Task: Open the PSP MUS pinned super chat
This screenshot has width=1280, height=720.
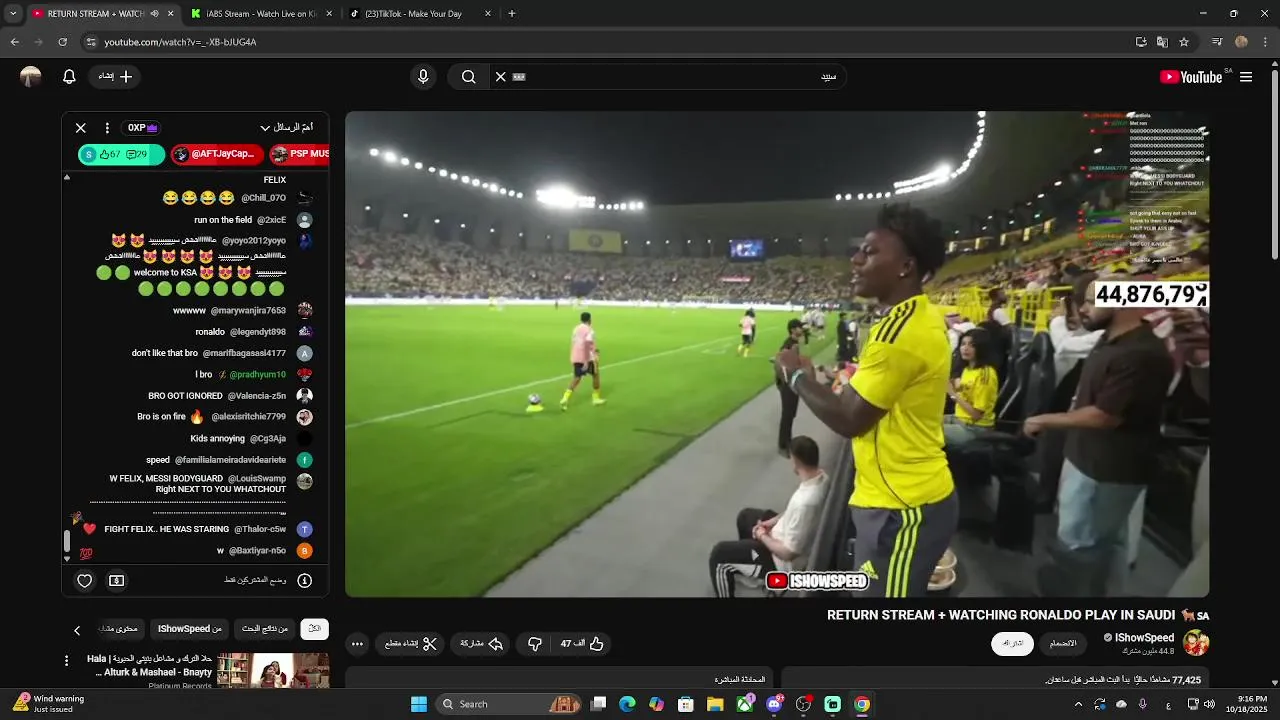Action: pyautogui.click(x=299, y=154)
